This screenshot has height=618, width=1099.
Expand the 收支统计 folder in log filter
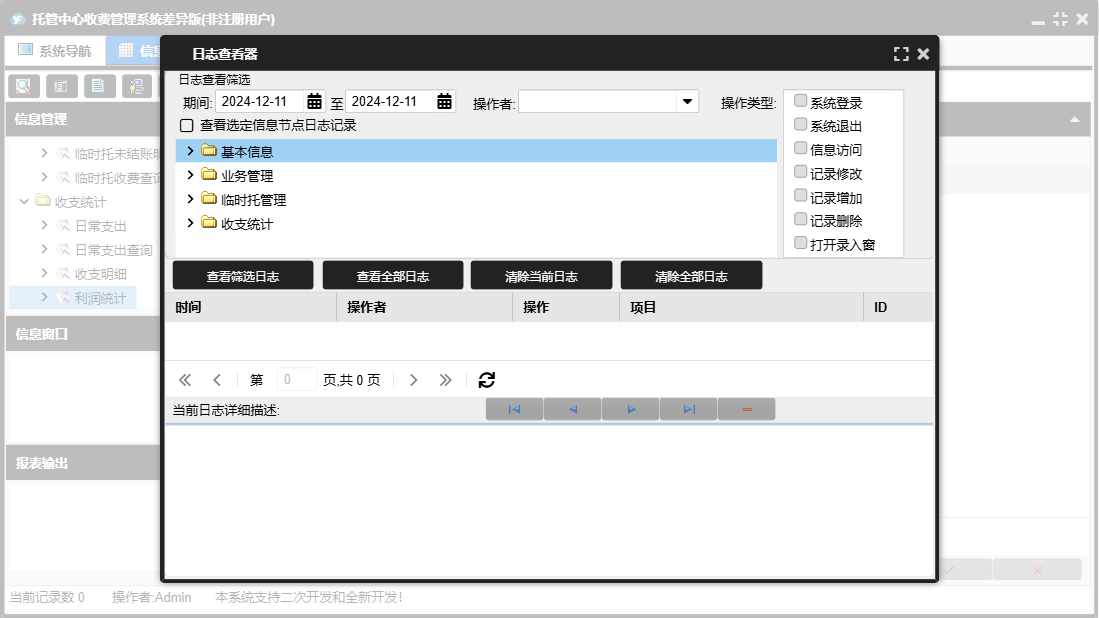[x=190, y=223]
